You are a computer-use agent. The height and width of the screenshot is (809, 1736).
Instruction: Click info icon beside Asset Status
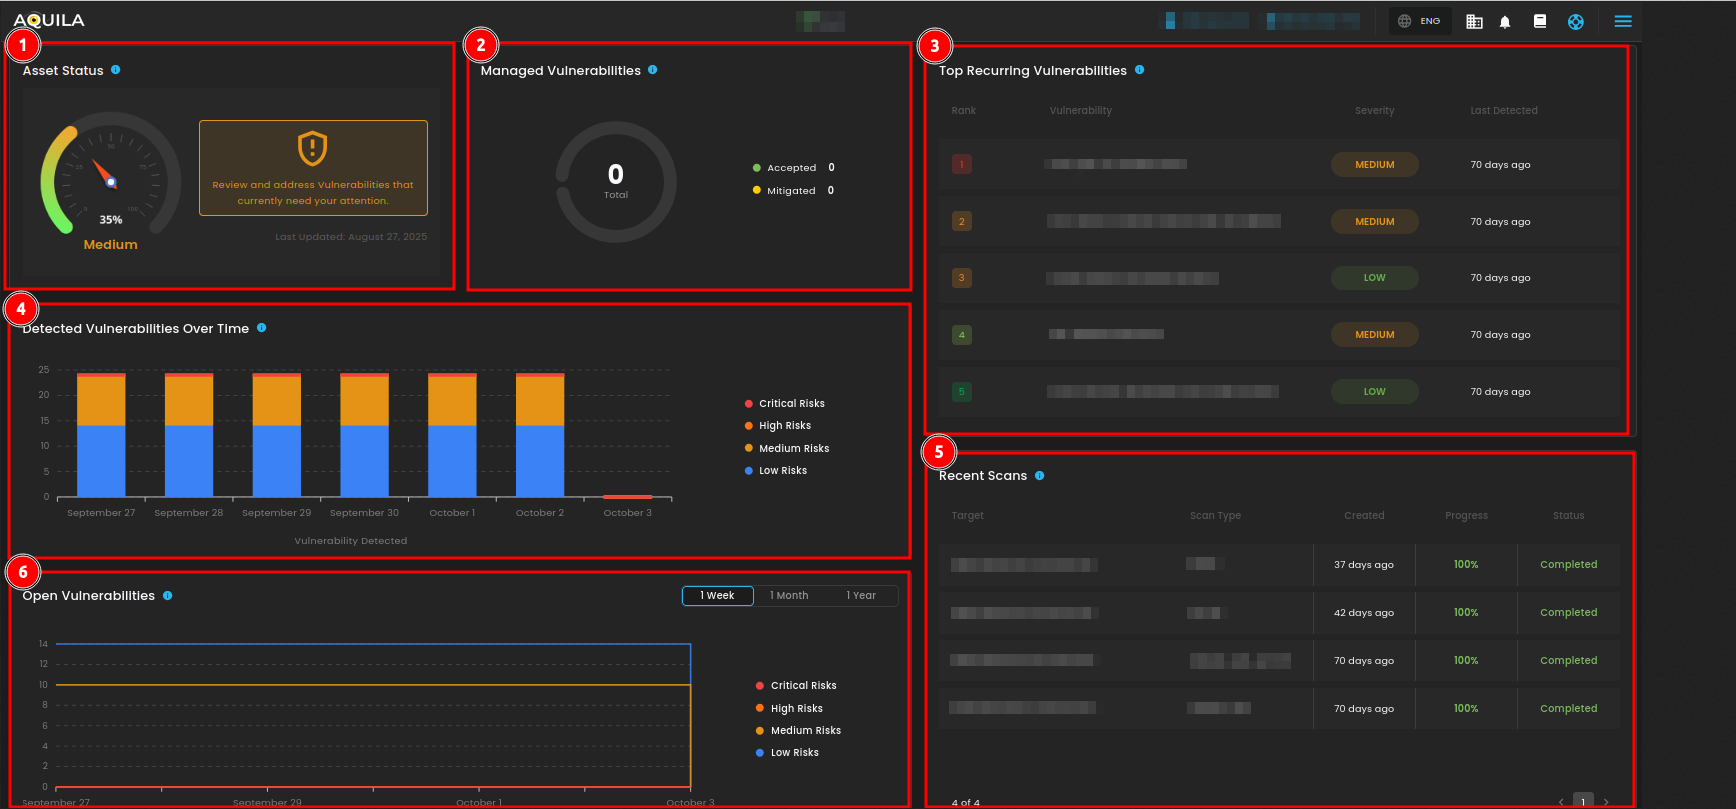116,70
